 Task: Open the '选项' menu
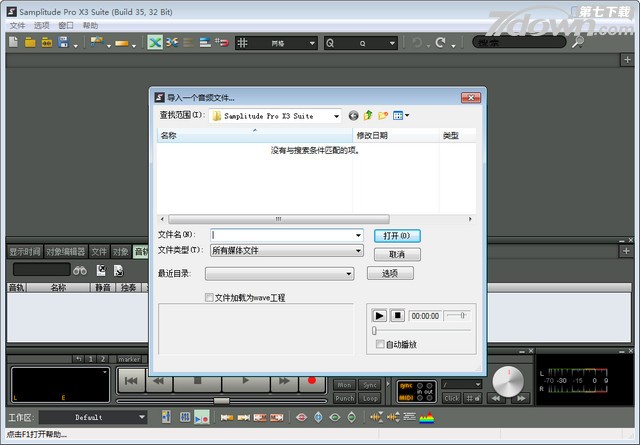pos(42,25)
